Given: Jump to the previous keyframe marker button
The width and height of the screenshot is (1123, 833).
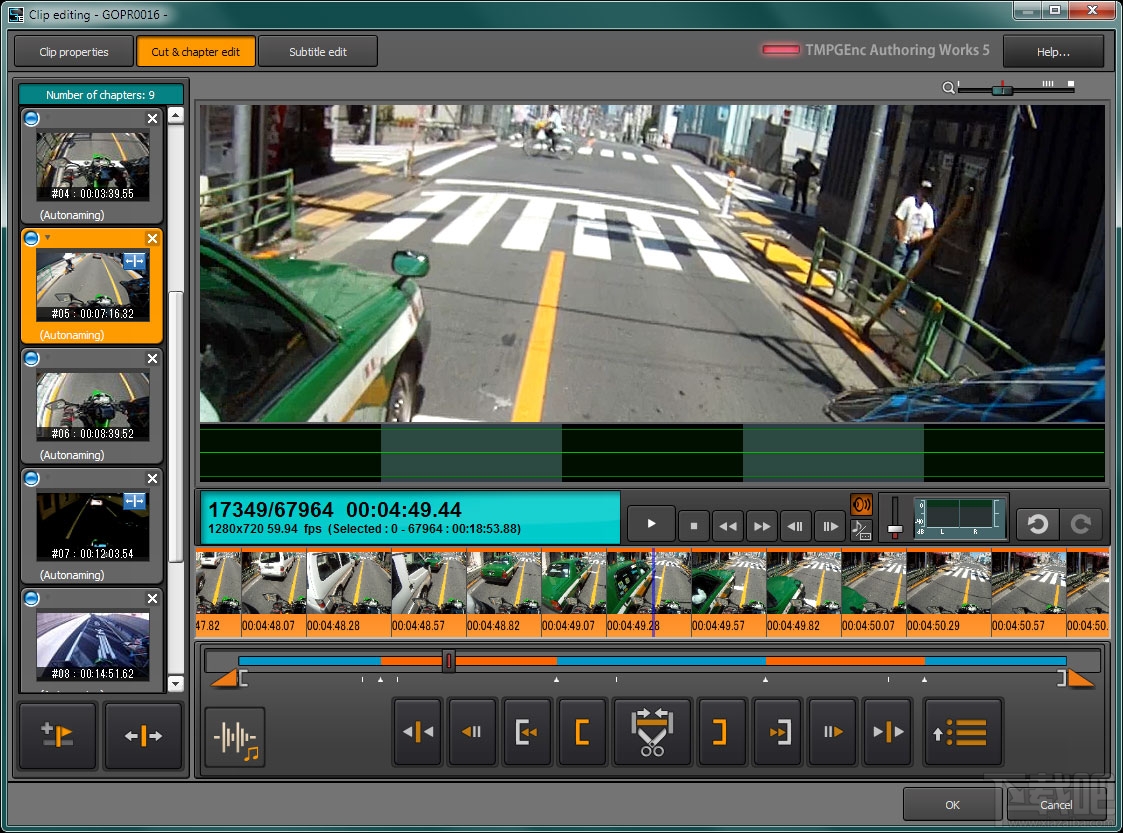Looking at the screenshot, I should (417, 733).
